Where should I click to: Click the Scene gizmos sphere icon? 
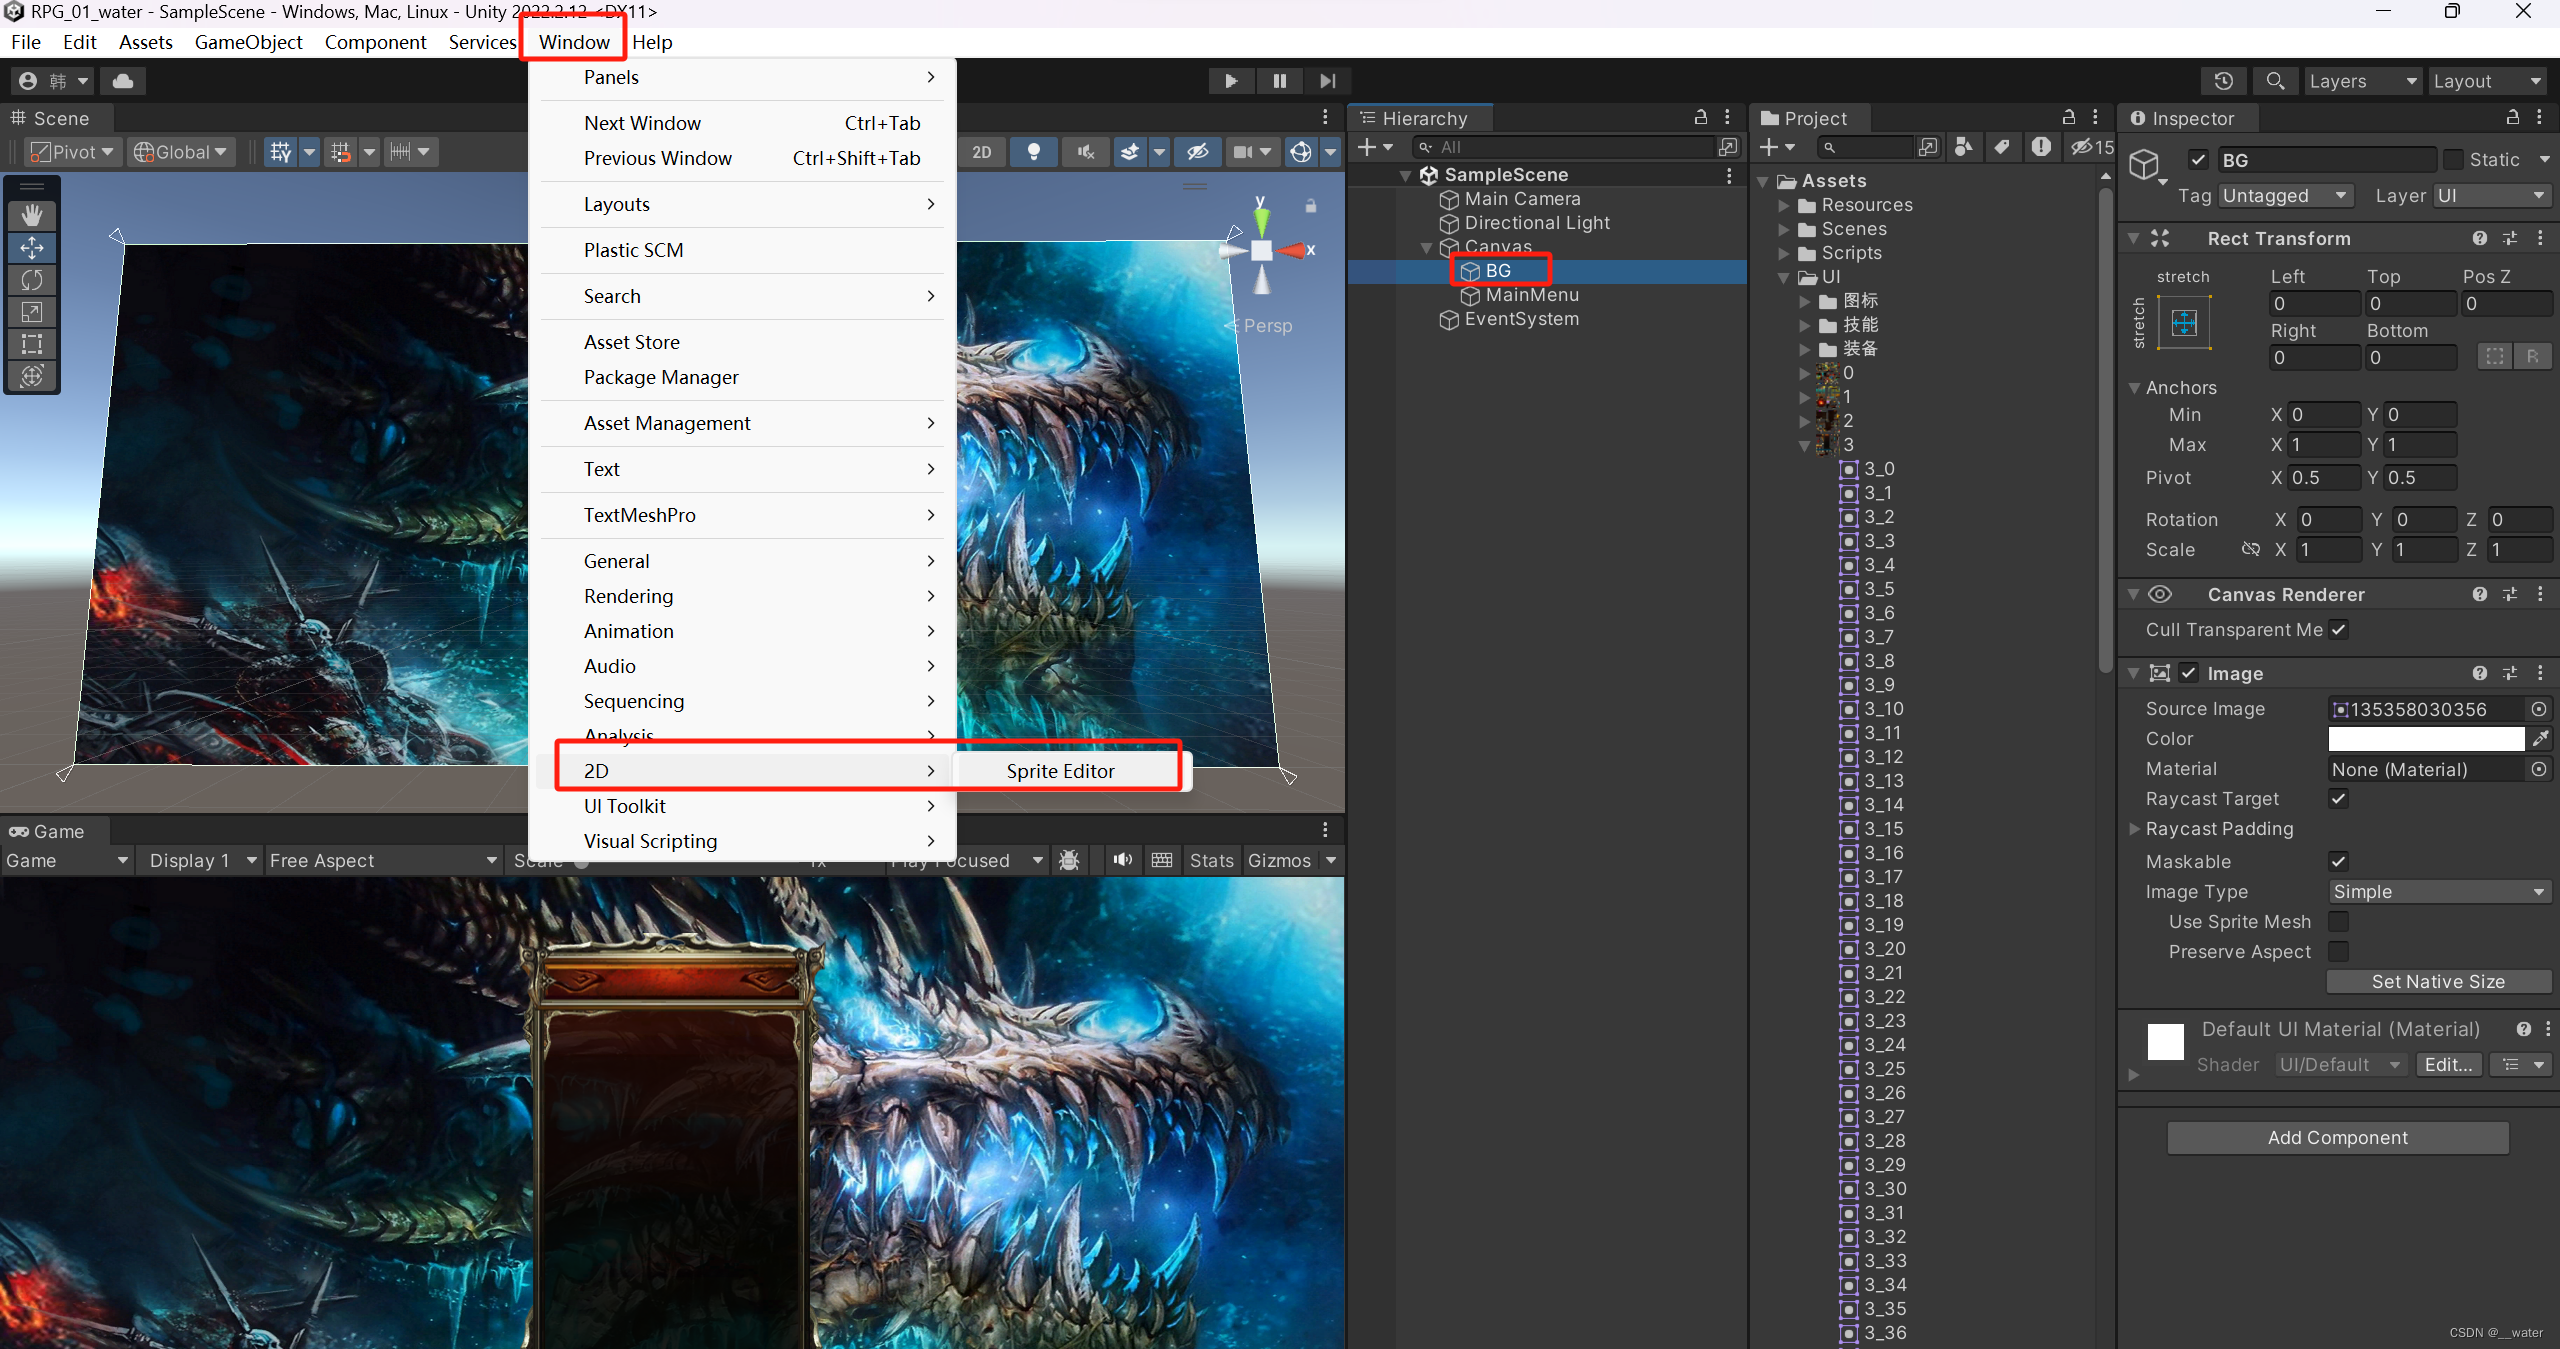1301,152
